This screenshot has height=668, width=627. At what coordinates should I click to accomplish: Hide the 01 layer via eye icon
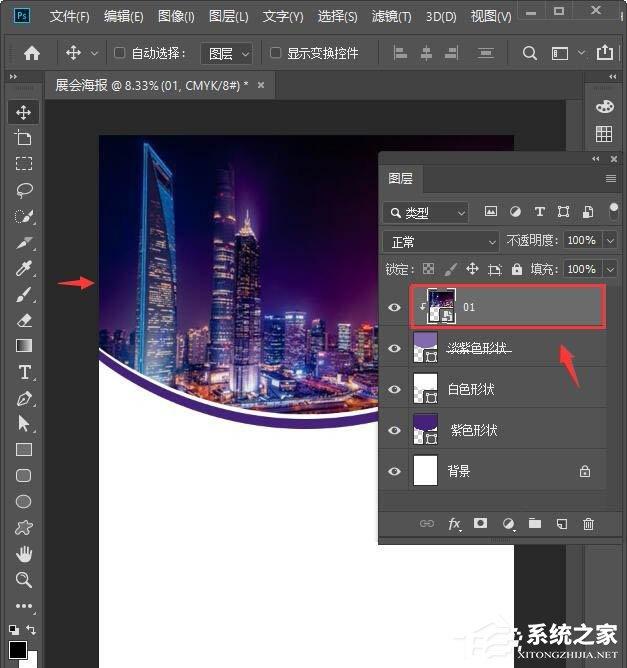coord(394,307)
